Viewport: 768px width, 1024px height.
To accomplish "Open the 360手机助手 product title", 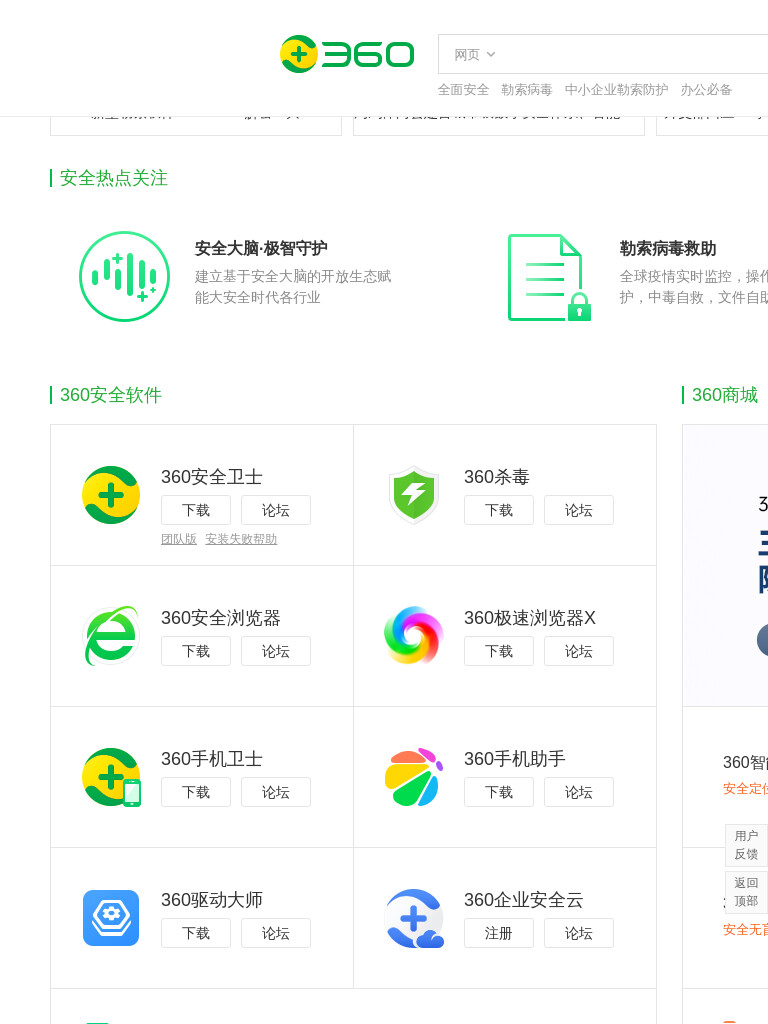I will pyautogui.click(x=515, y=759).
